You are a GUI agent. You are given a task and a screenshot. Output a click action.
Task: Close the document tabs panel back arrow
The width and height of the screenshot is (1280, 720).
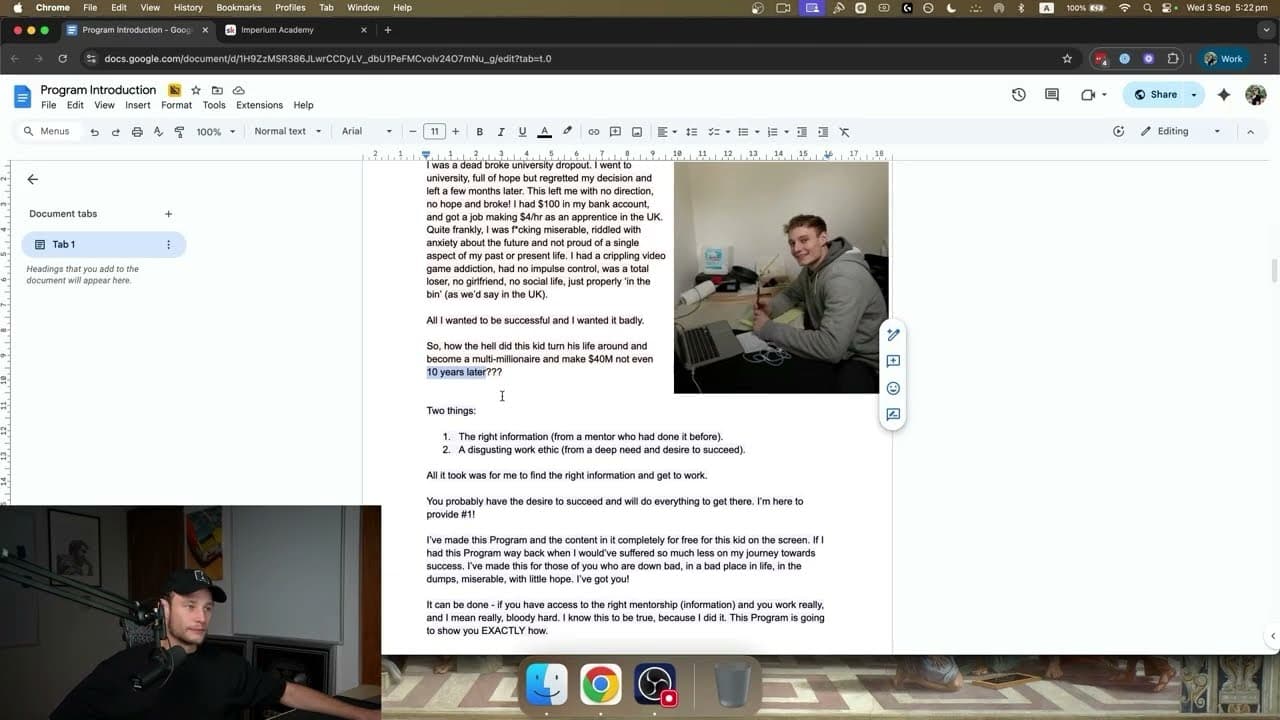click(x=32, y=179)
